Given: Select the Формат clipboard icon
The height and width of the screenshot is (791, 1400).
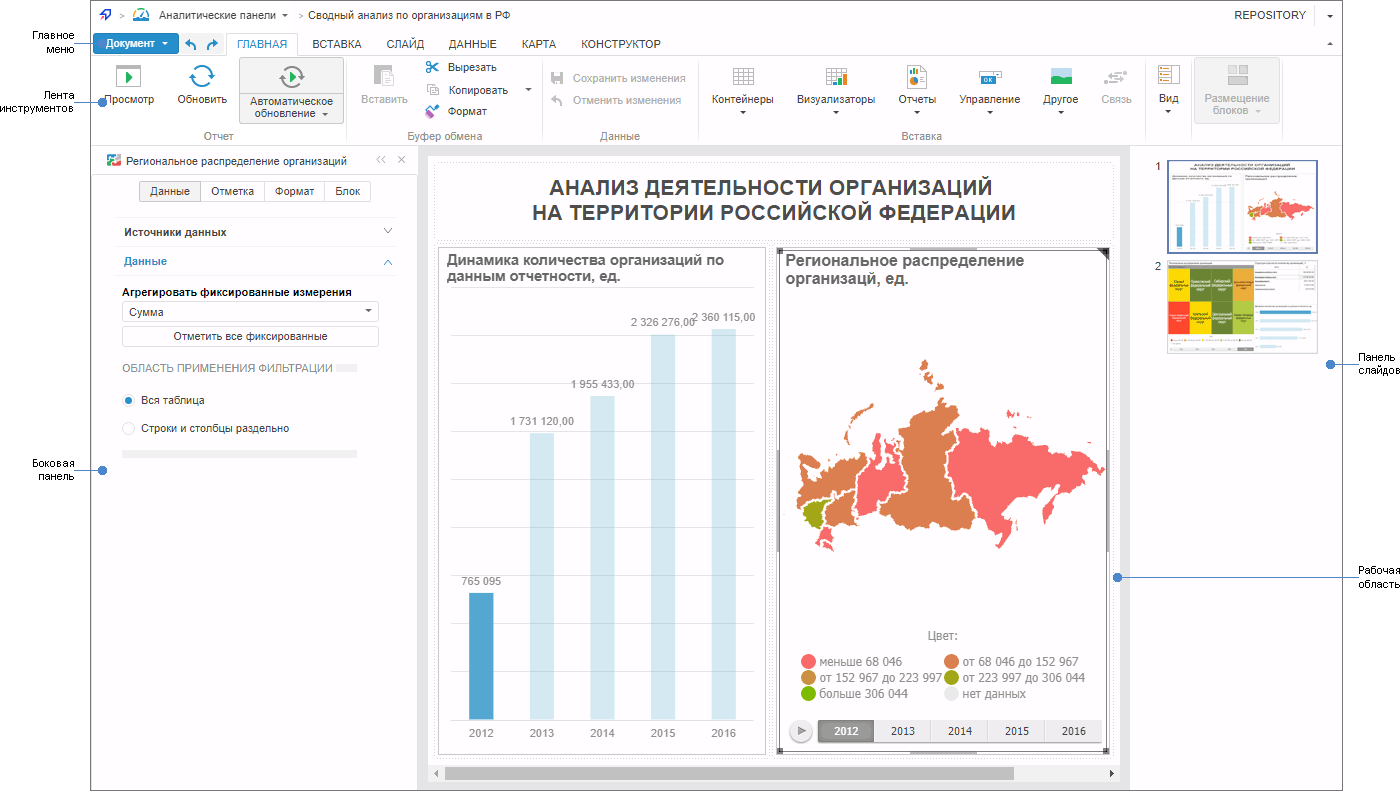Looking at the screenshot, I should point(435,110).
